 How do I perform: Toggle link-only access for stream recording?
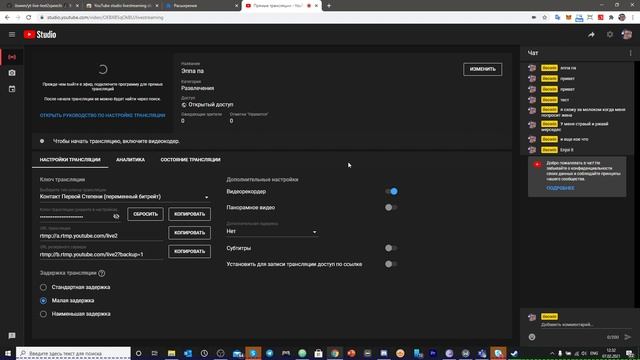click(x=391, y=264)
